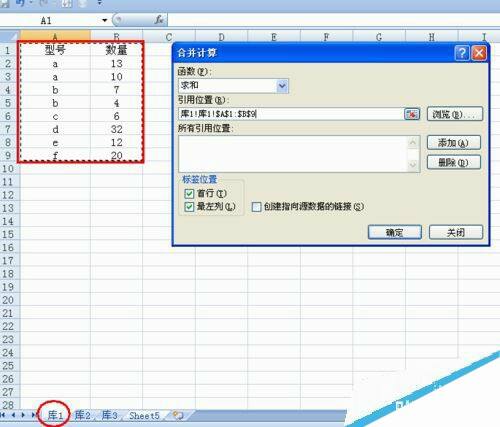Click the insert new worksheet tab icon
Image resolution: width=500 pixels, height=427 pixels.
(x=178, y=415)
